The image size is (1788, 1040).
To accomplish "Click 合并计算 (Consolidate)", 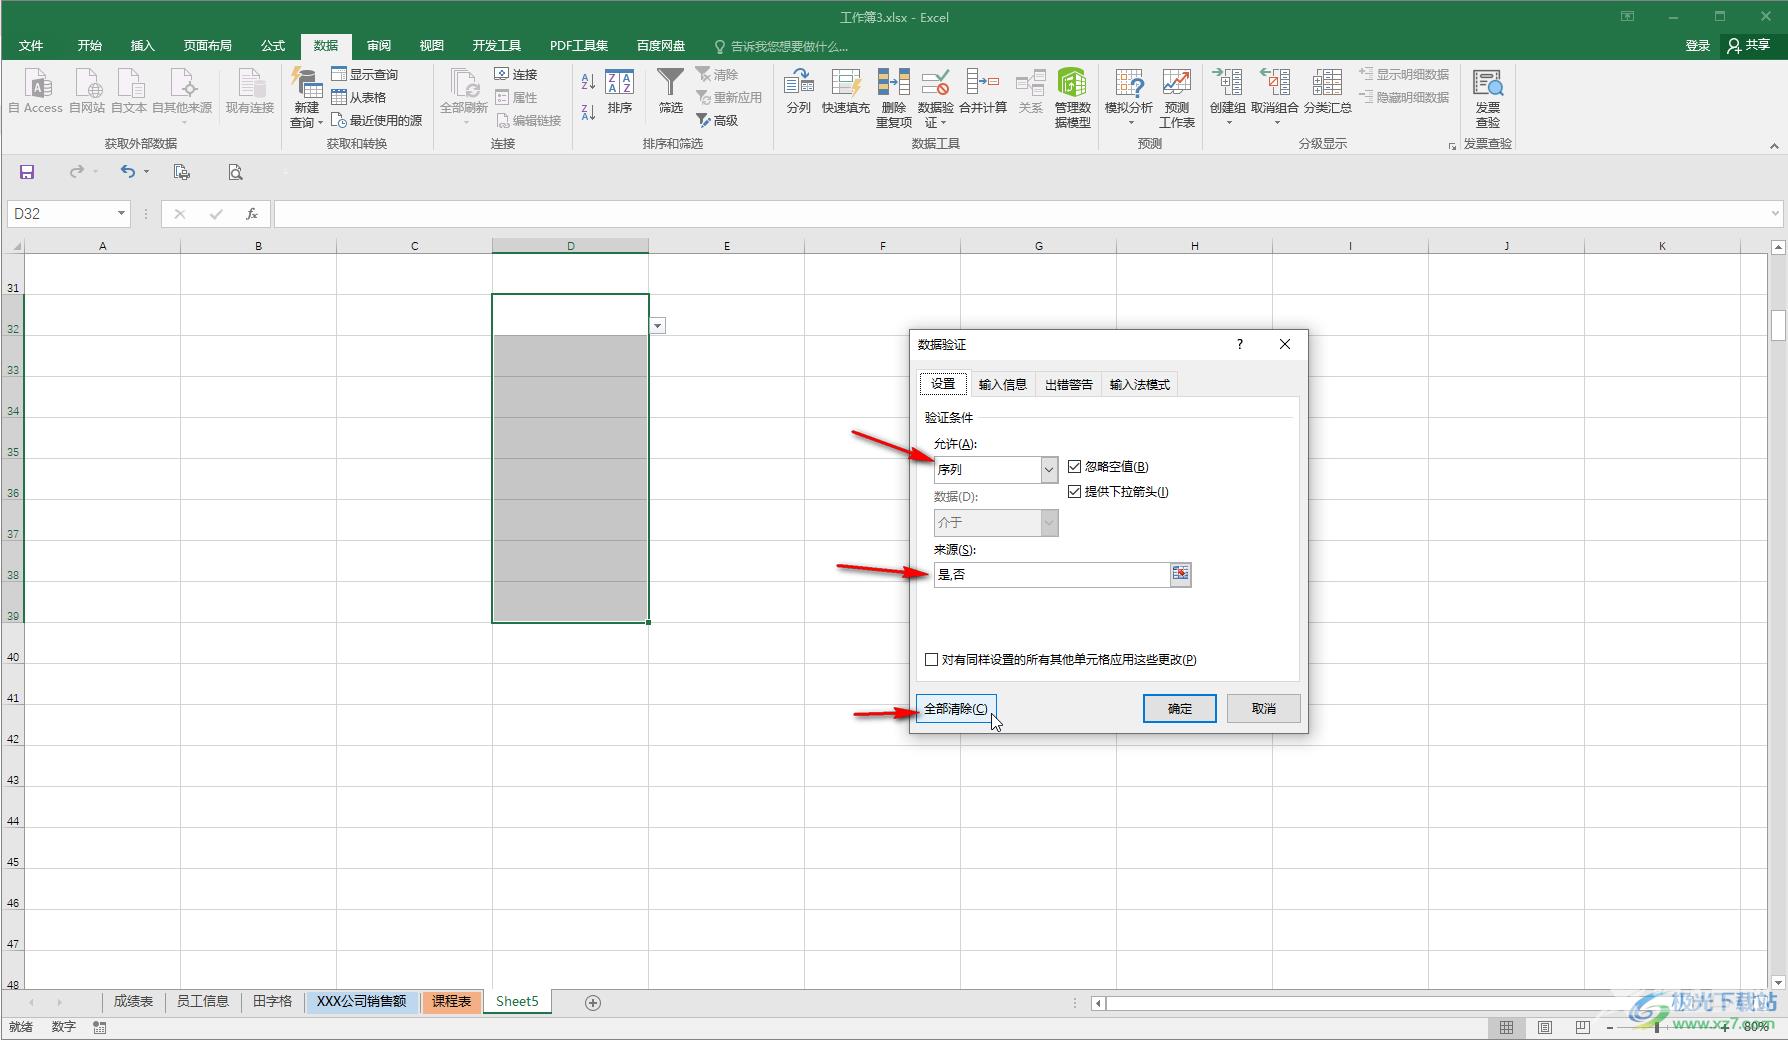I will [983, 91].
